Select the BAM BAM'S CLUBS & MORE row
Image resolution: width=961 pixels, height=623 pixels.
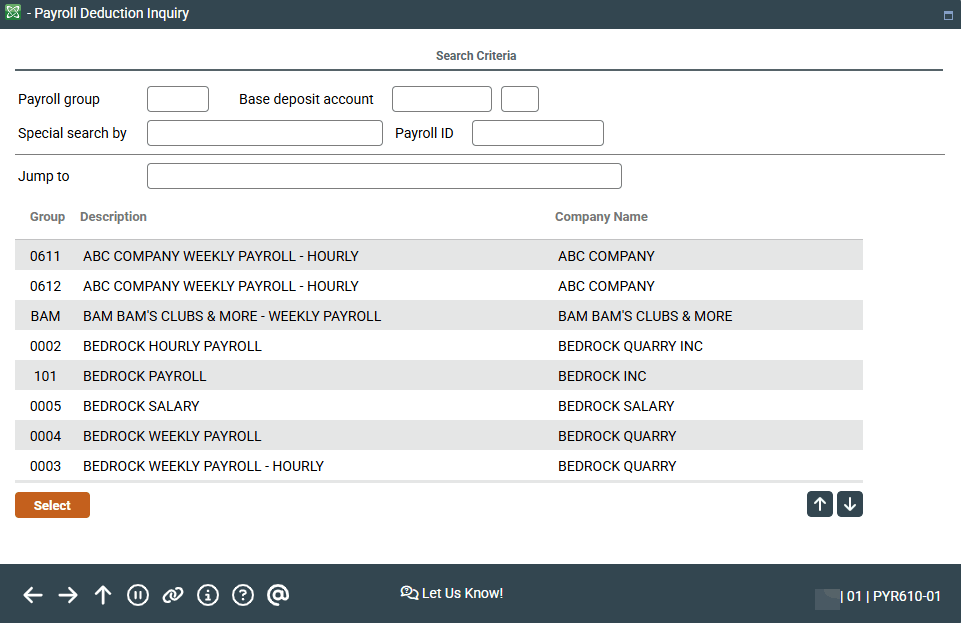click(232, 316)
